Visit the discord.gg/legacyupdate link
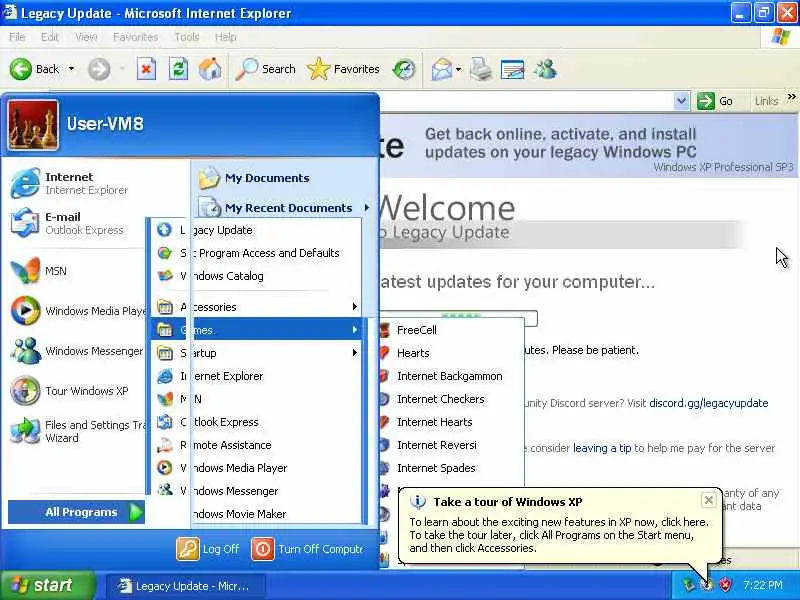The image size is (800, 600). point(709,403)
